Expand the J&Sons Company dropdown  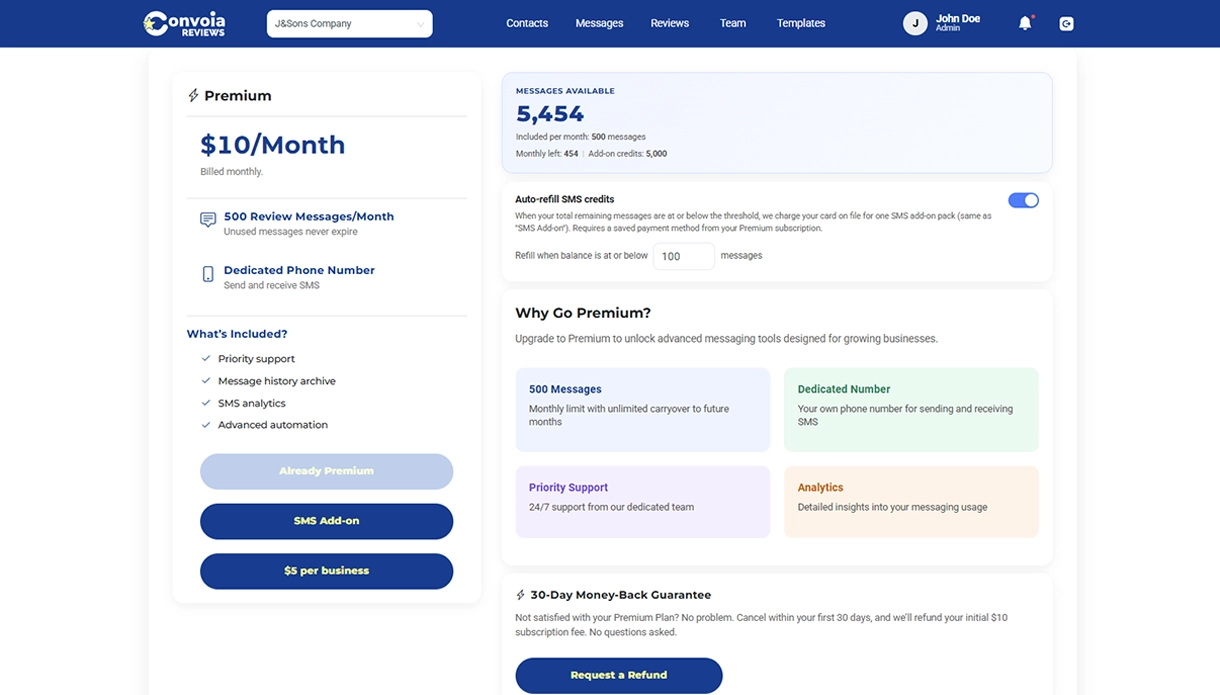click(x=349, y=23)
